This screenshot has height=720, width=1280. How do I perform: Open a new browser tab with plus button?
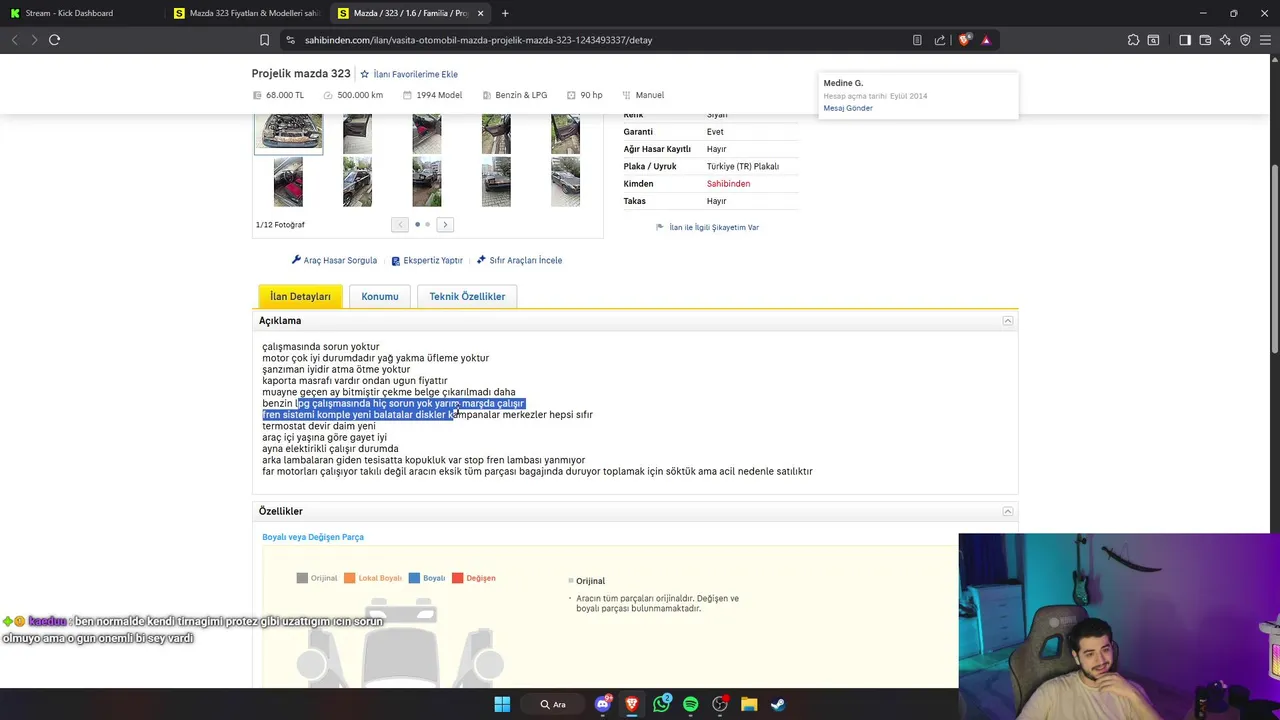coord(505,13)
